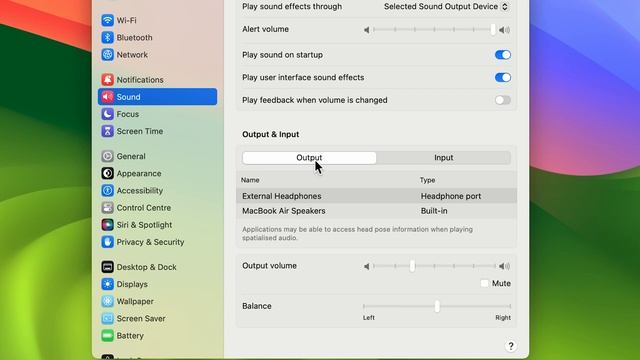Open the Displays sun icon
Viewport: 640px width, 360px height.
[107, 284]
